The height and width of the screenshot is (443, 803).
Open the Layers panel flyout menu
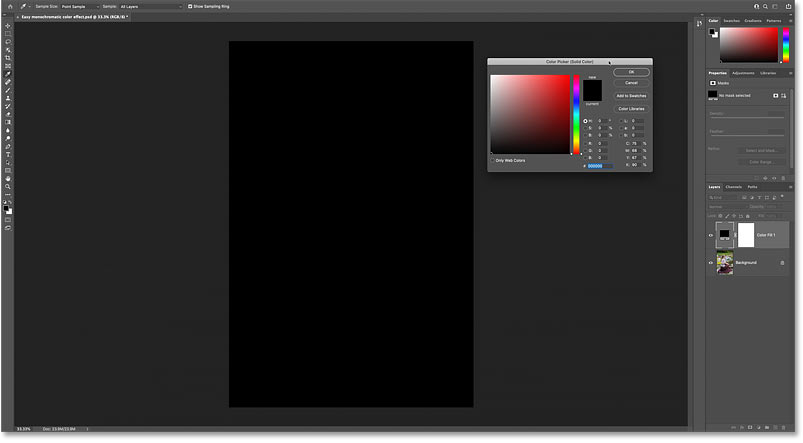(x=790, y=187)
